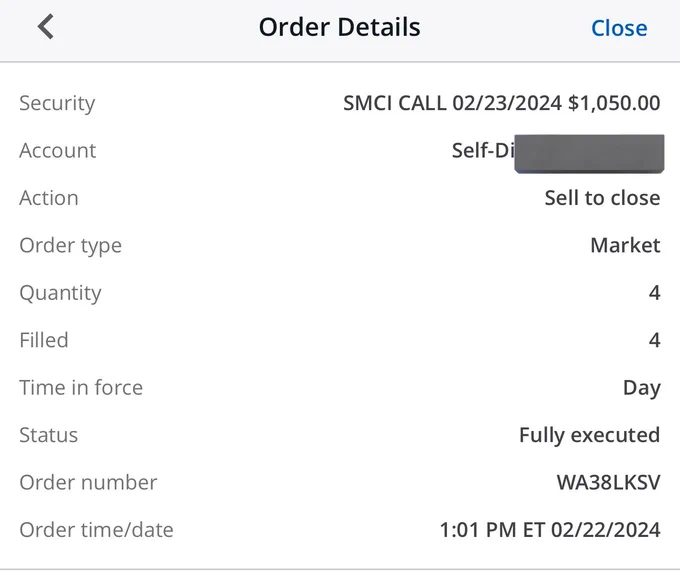
Task: Go back using the left chevron icon
Action: [x=46, y=26]
